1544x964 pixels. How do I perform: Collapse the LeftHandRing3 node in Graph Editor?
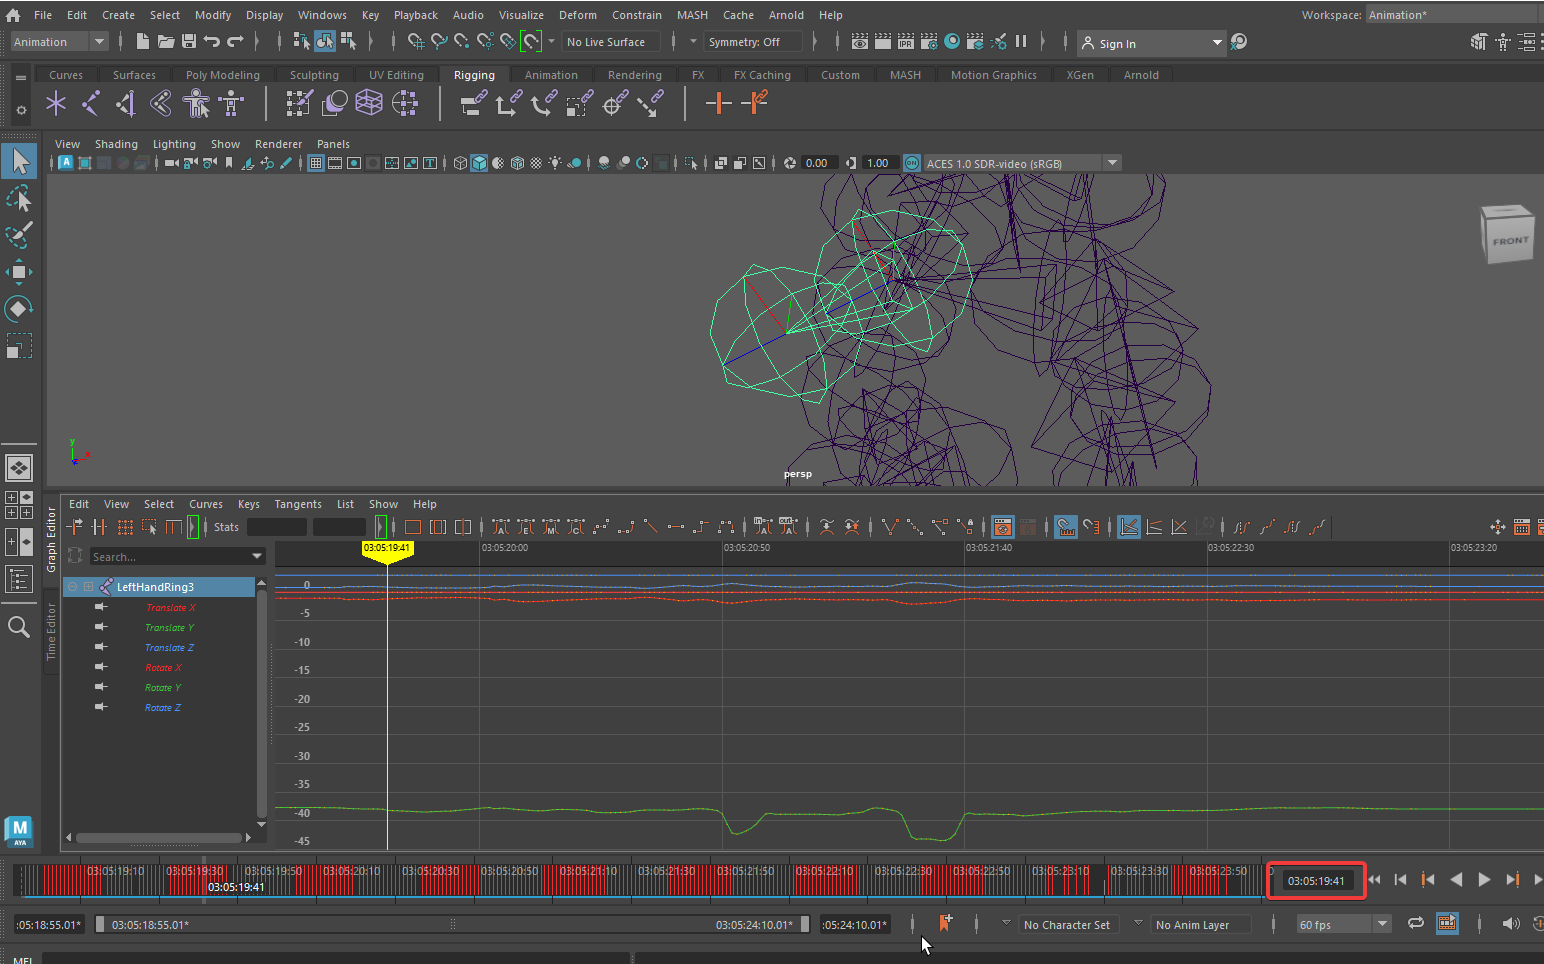[73, 587]
